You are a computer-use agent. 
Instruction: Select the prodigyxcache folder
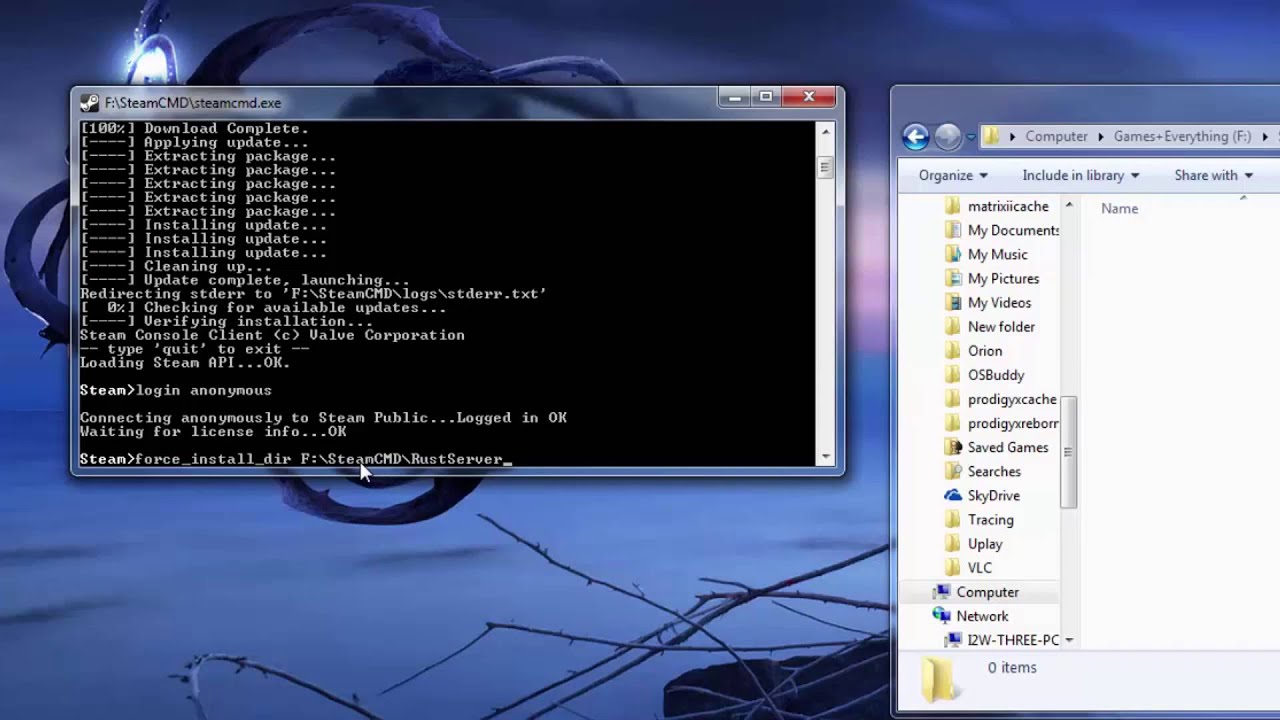(x=1012, y=399)
